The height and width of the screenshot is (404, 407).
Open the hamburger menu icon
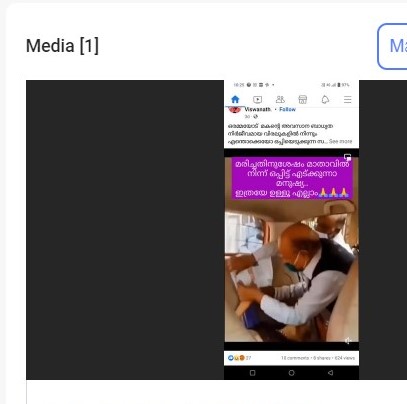coord(348,99)
